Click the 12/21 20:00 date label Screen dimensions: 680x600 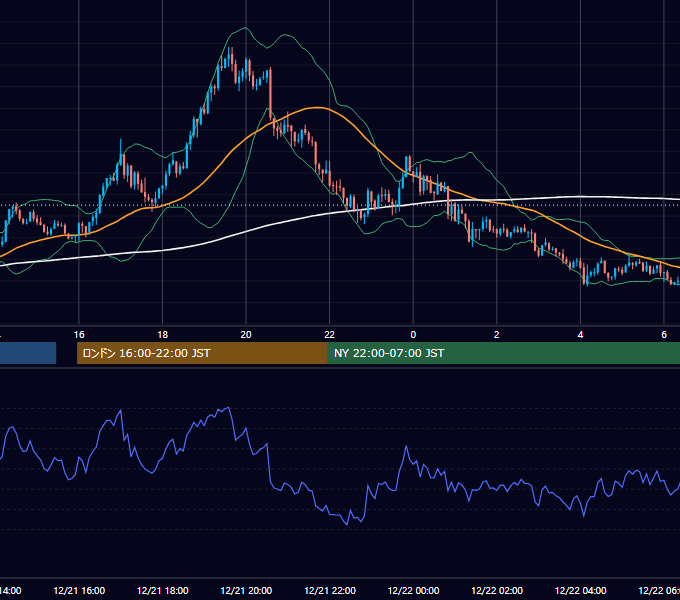click(246, 590)
